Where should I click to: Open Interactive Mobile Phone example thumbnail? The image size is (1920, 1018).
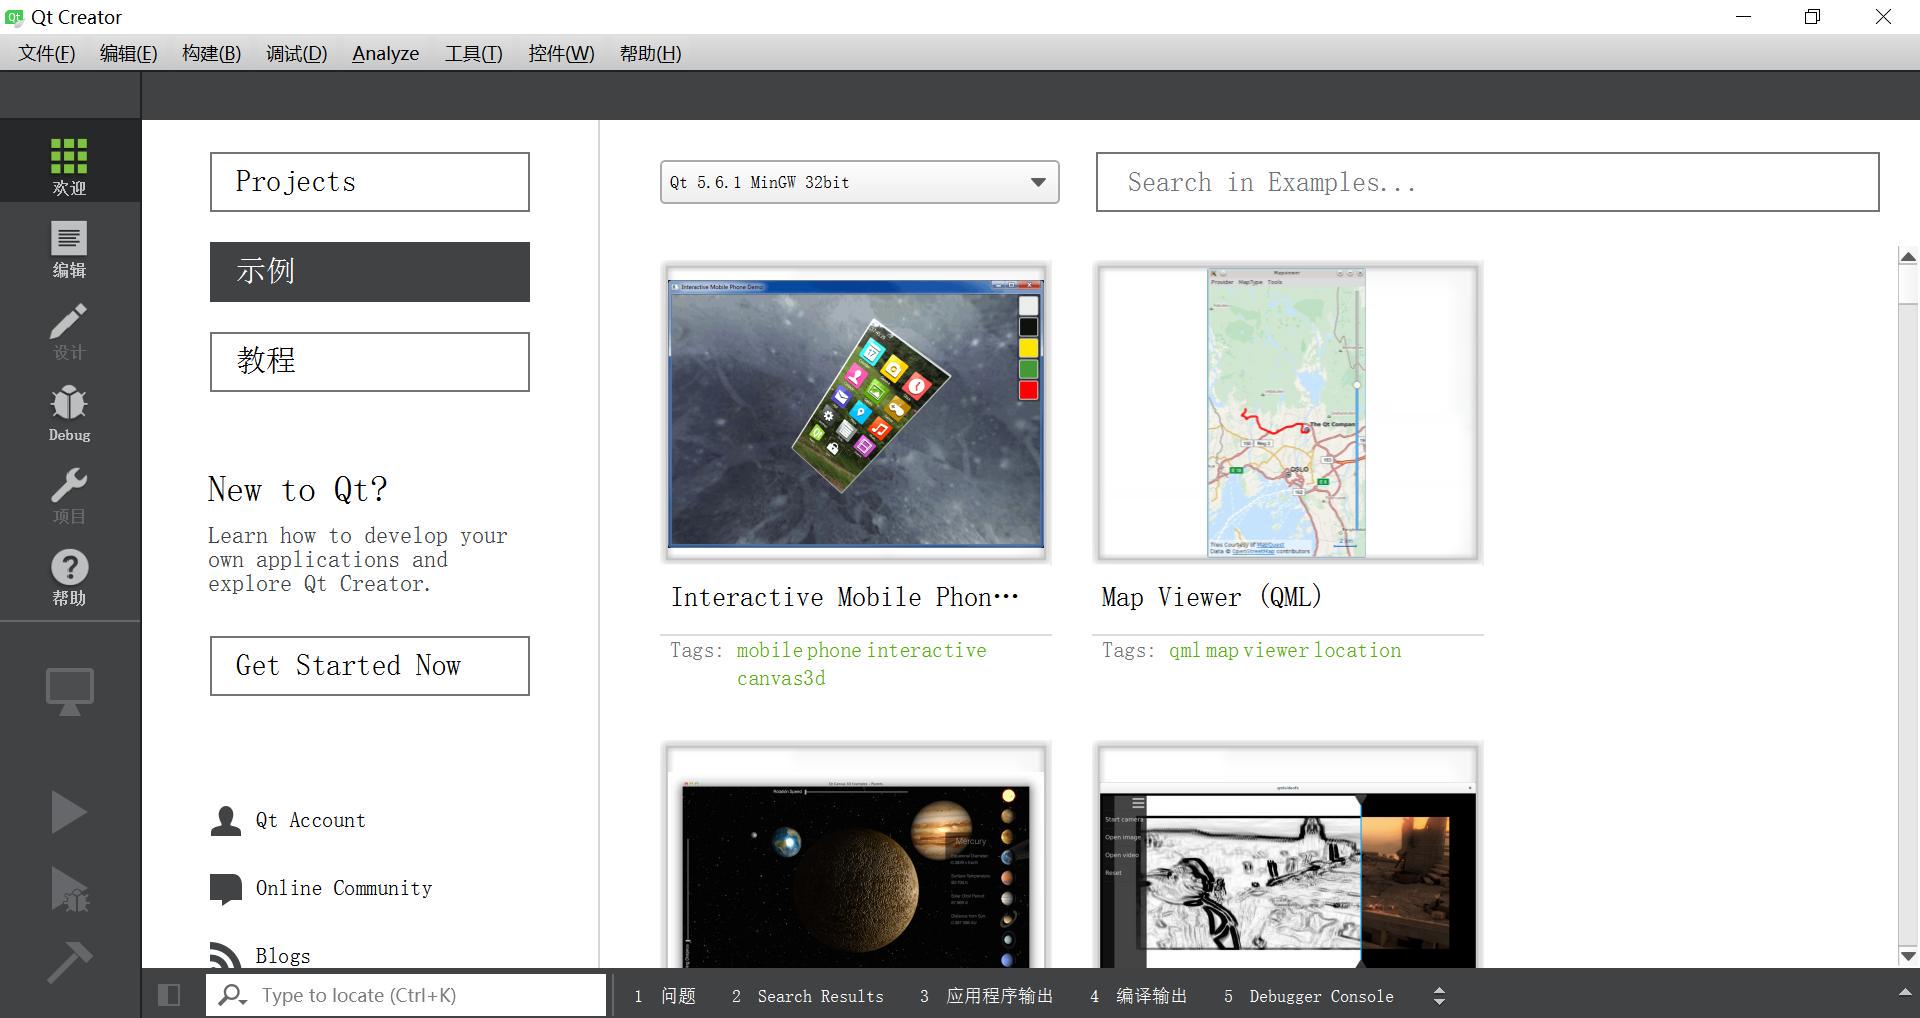pyautogui.click(x=856, y=413)
